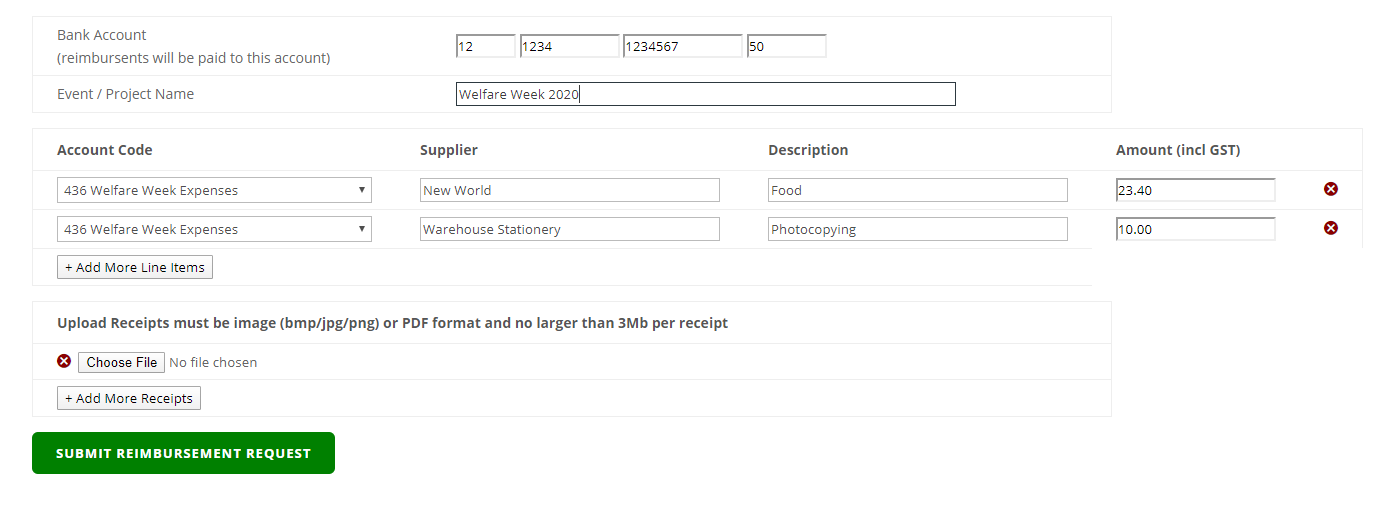Click the Food description field
The width and height of the screenshot is (1383, 523).
[917, 190]
